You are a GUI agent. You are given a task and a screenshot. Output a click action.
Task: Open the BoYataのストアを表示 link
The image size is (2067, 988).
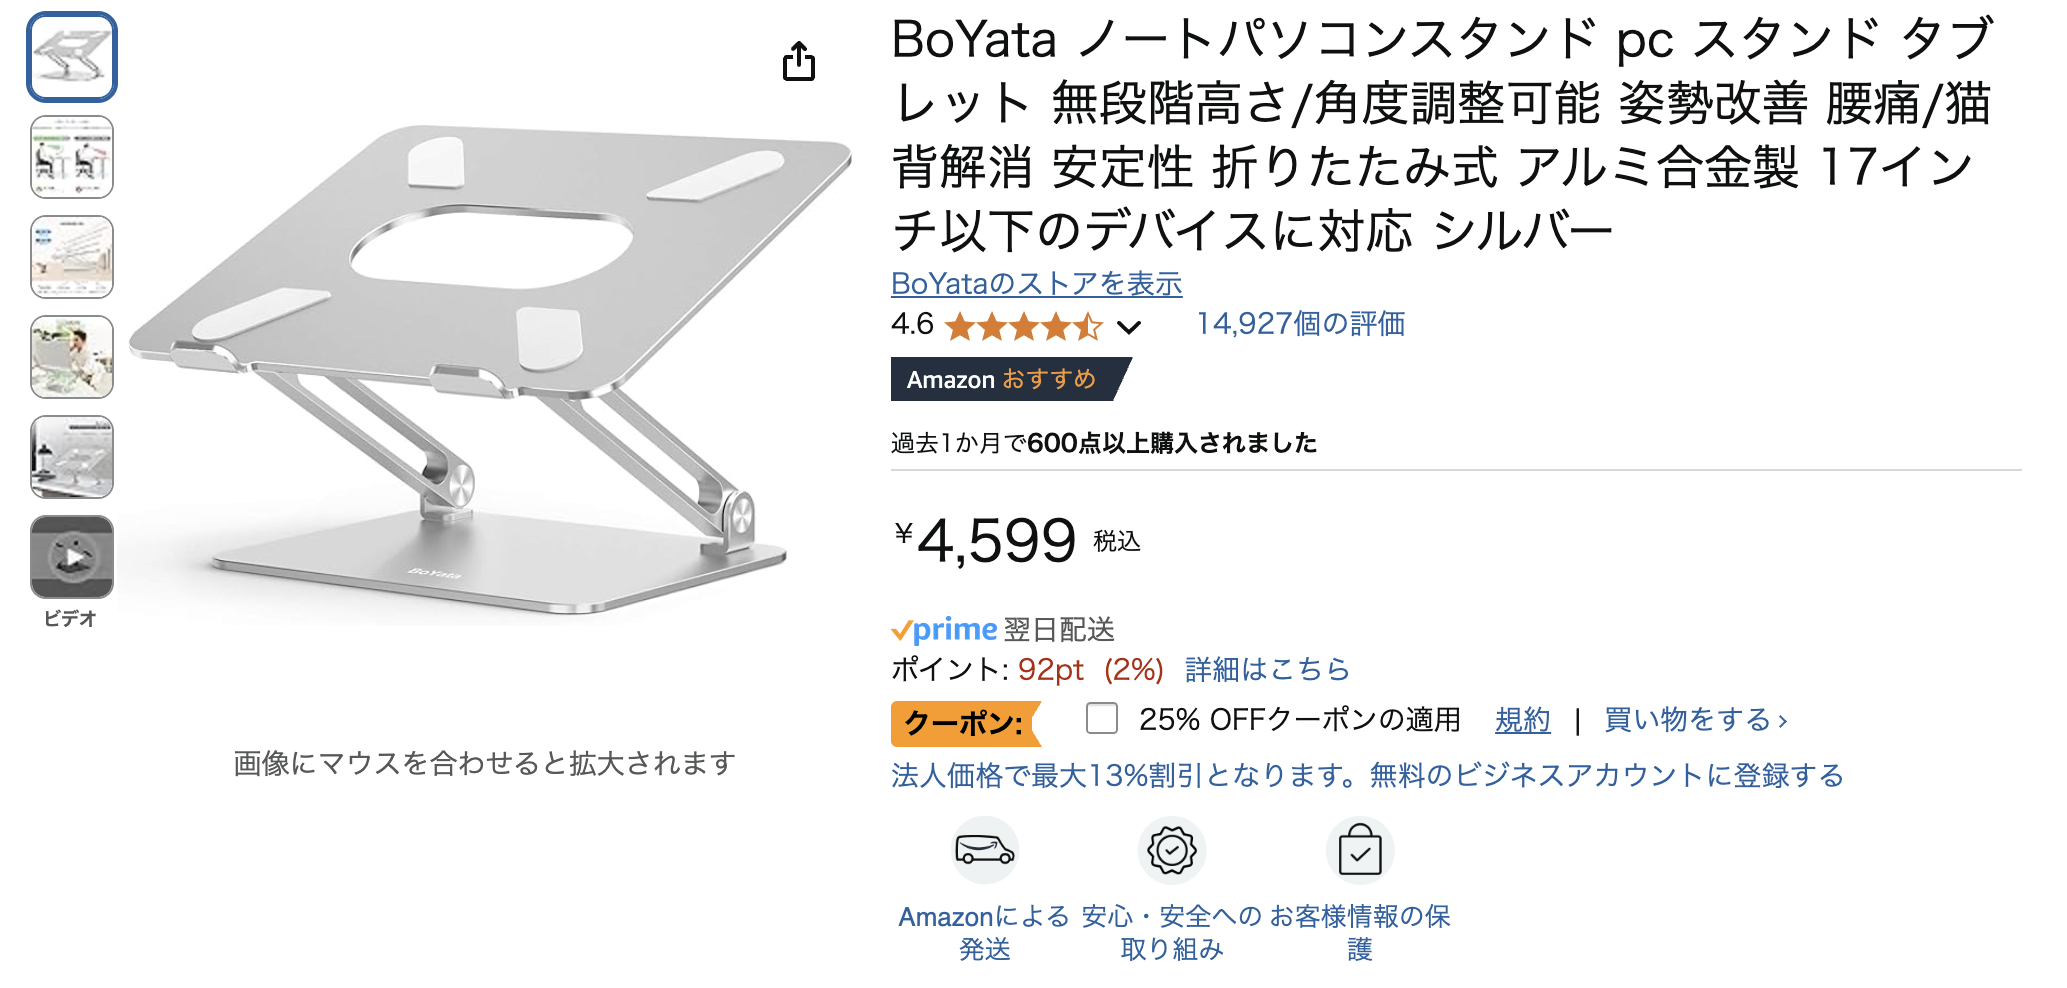pos(1036,284)
